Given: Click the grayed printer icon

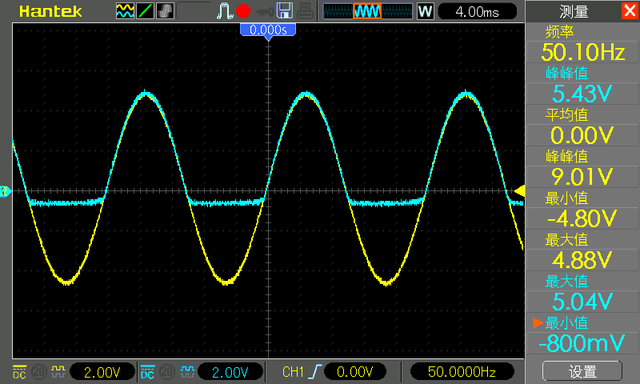Looking at the screenshot, I should click(x=305, y=11).
